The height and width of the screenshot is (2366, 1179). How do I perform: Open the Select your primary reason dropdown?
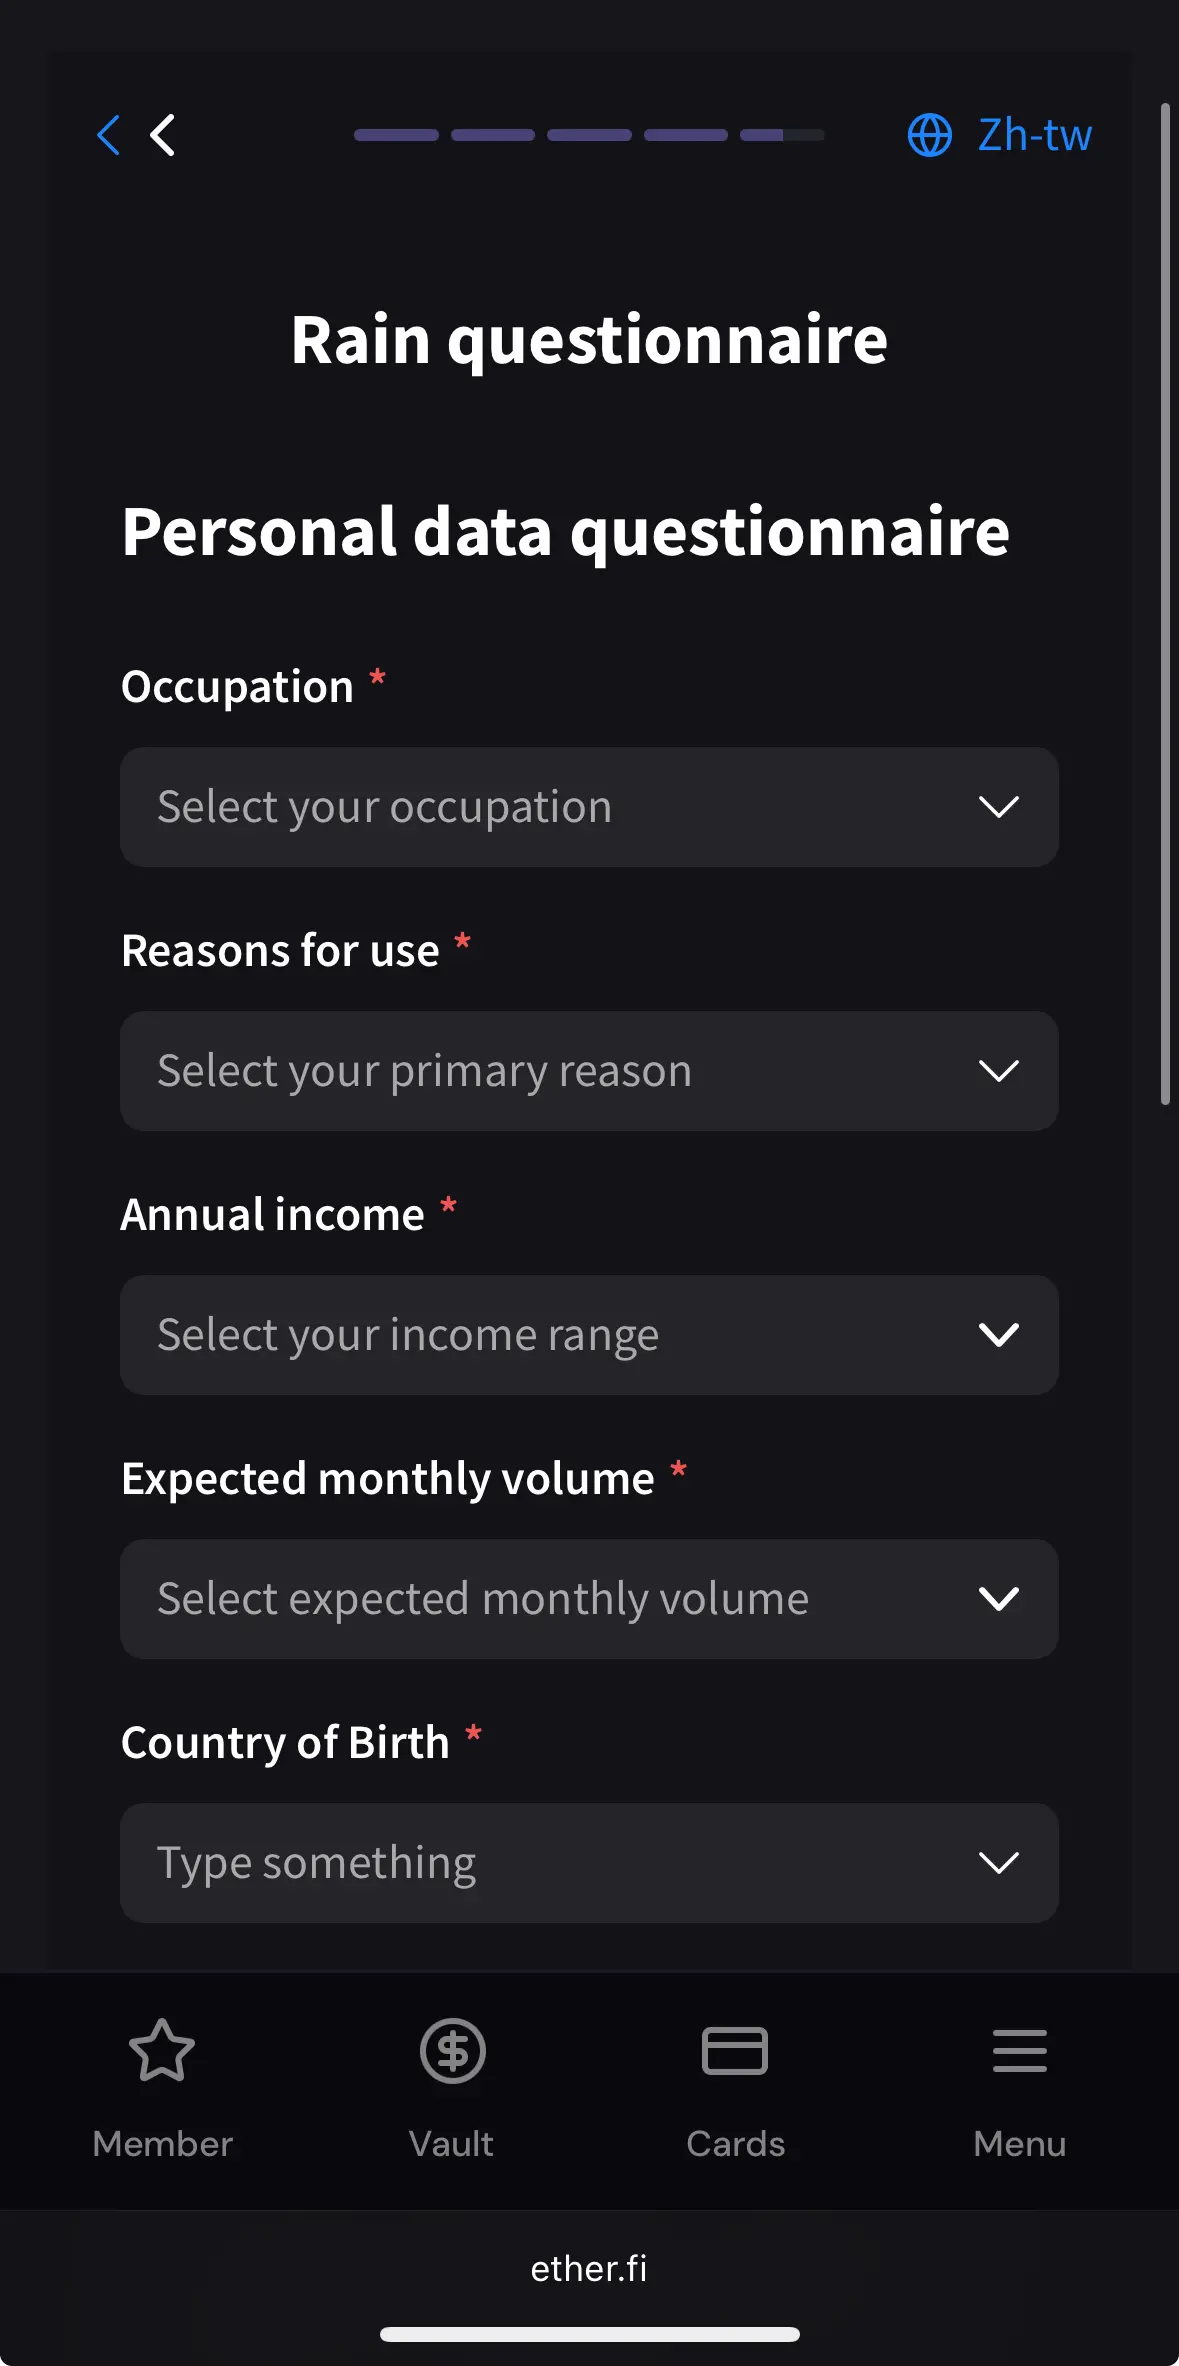tap(589, 1071)
